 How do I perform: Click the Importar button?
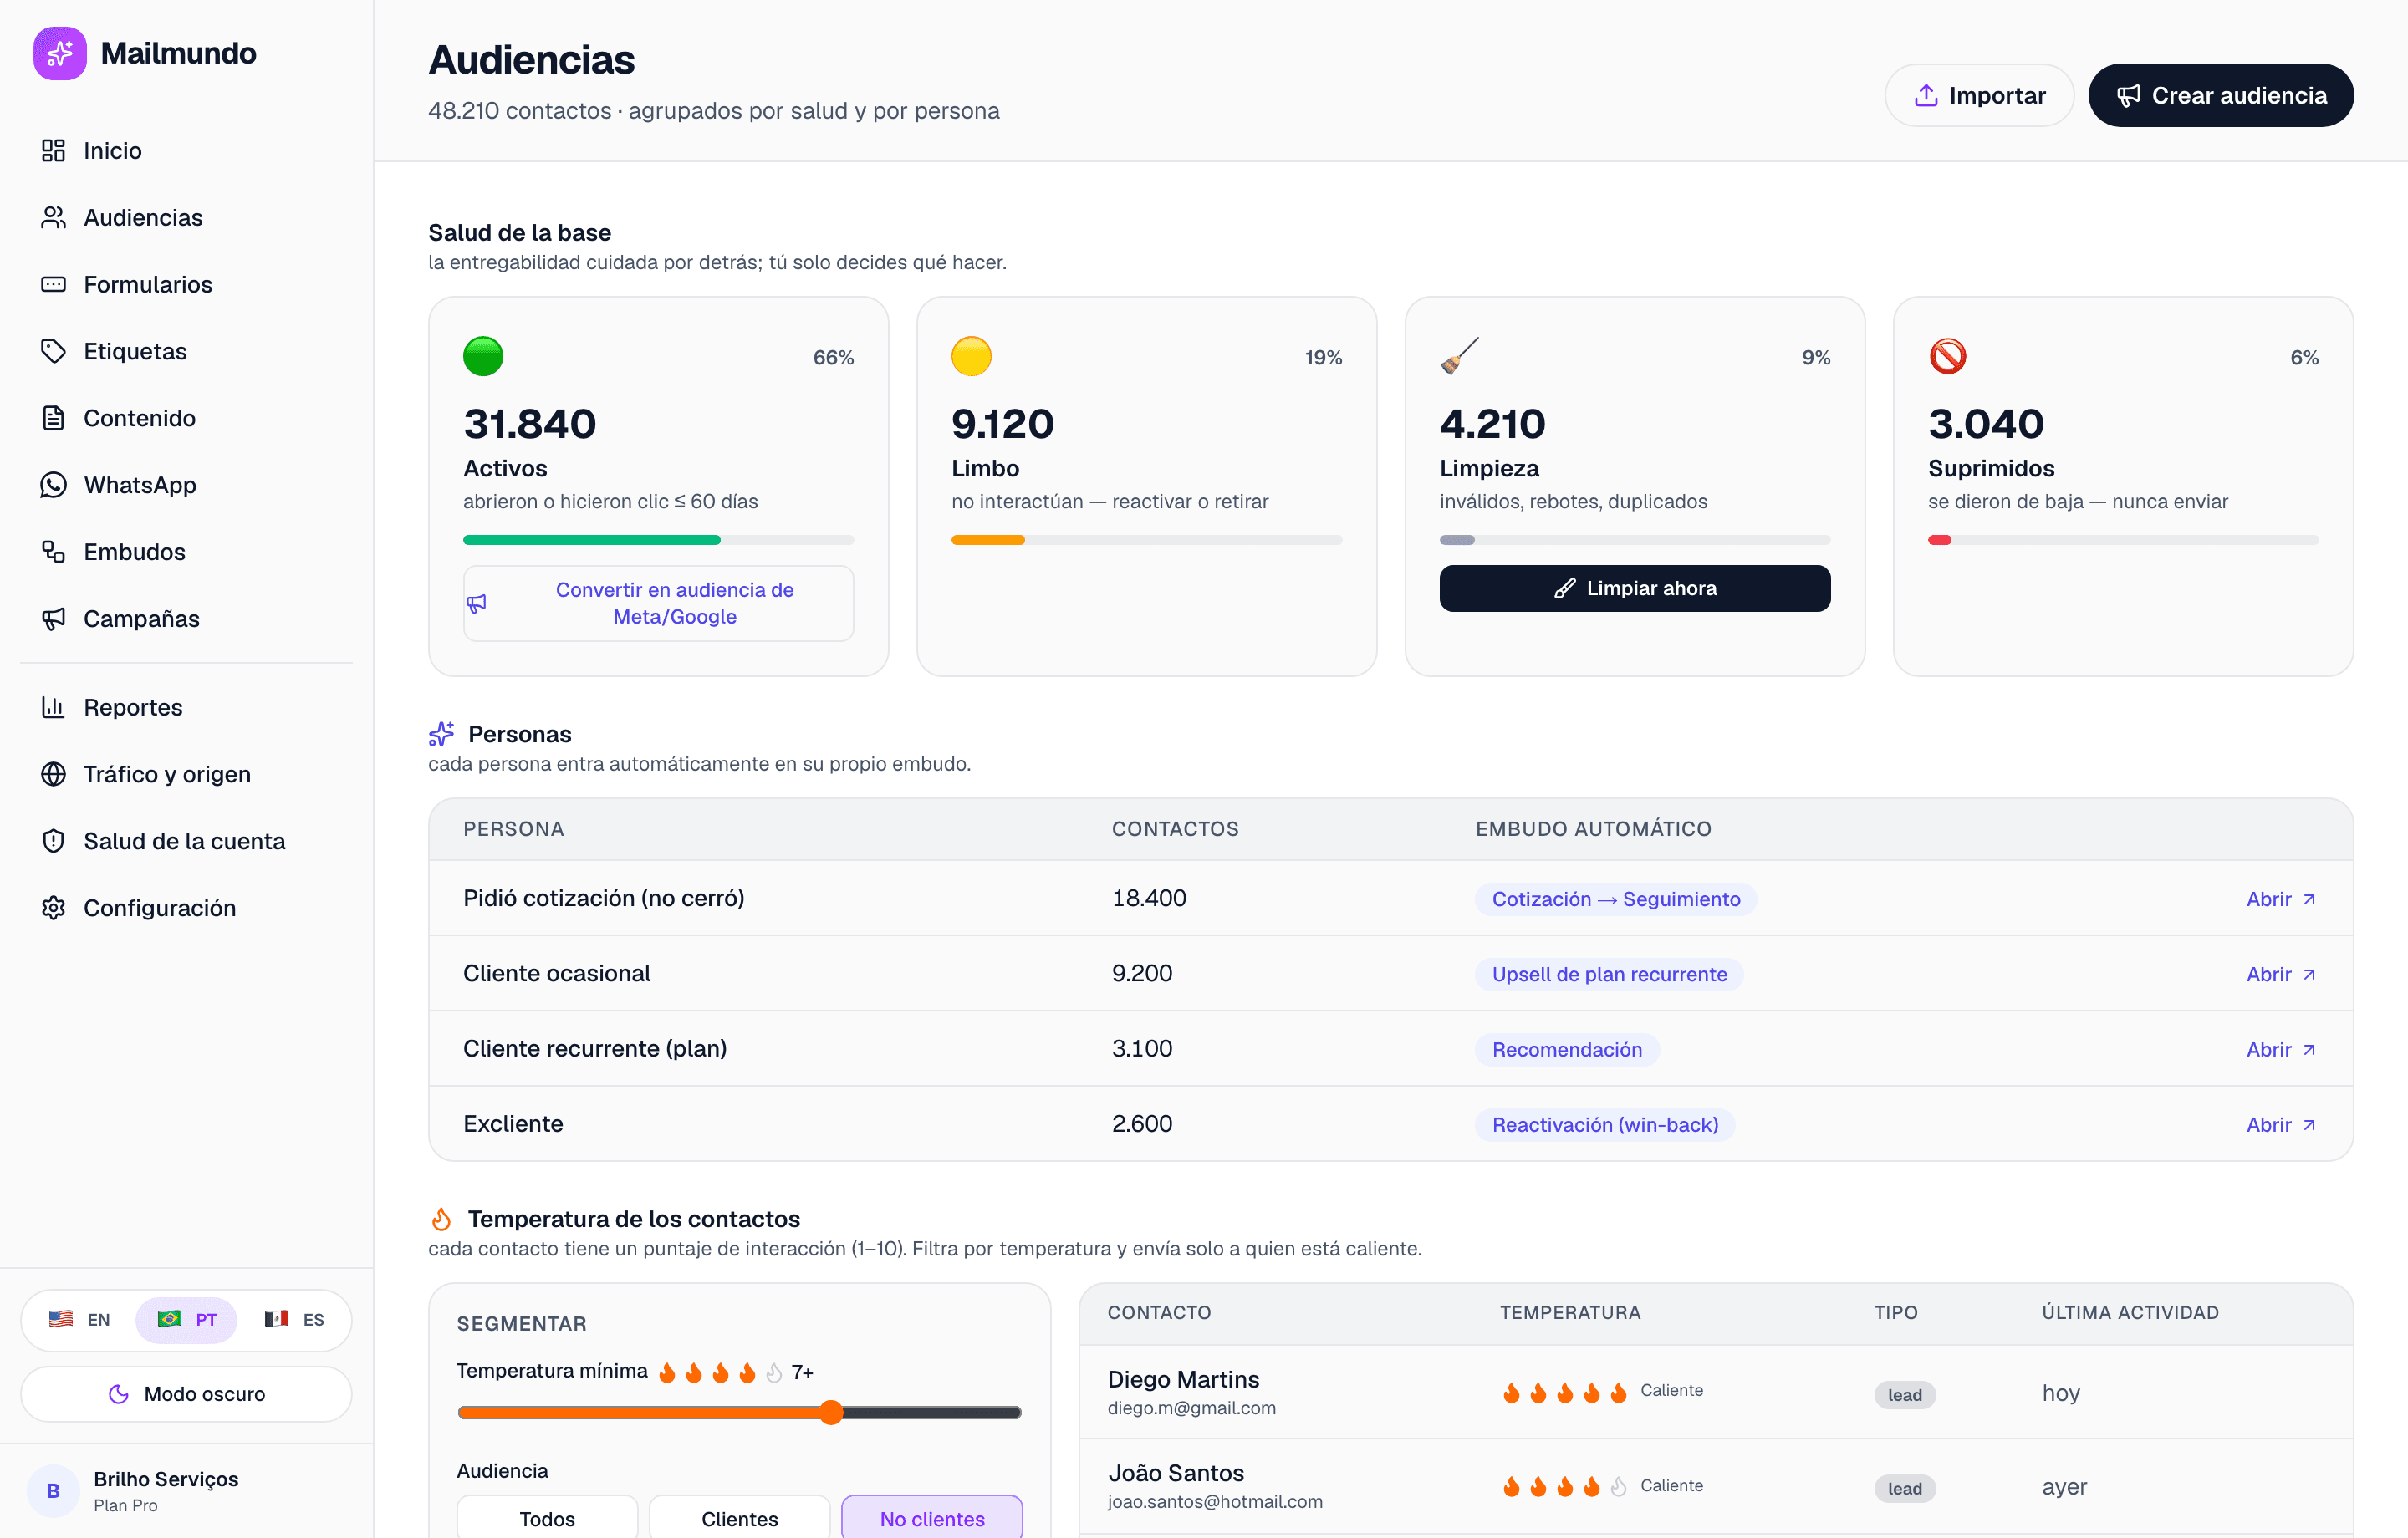[1979, 95]
